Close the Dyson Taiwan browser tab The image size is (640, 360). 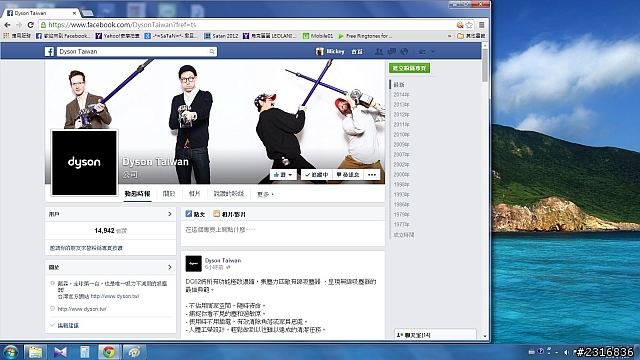[74, 13]
